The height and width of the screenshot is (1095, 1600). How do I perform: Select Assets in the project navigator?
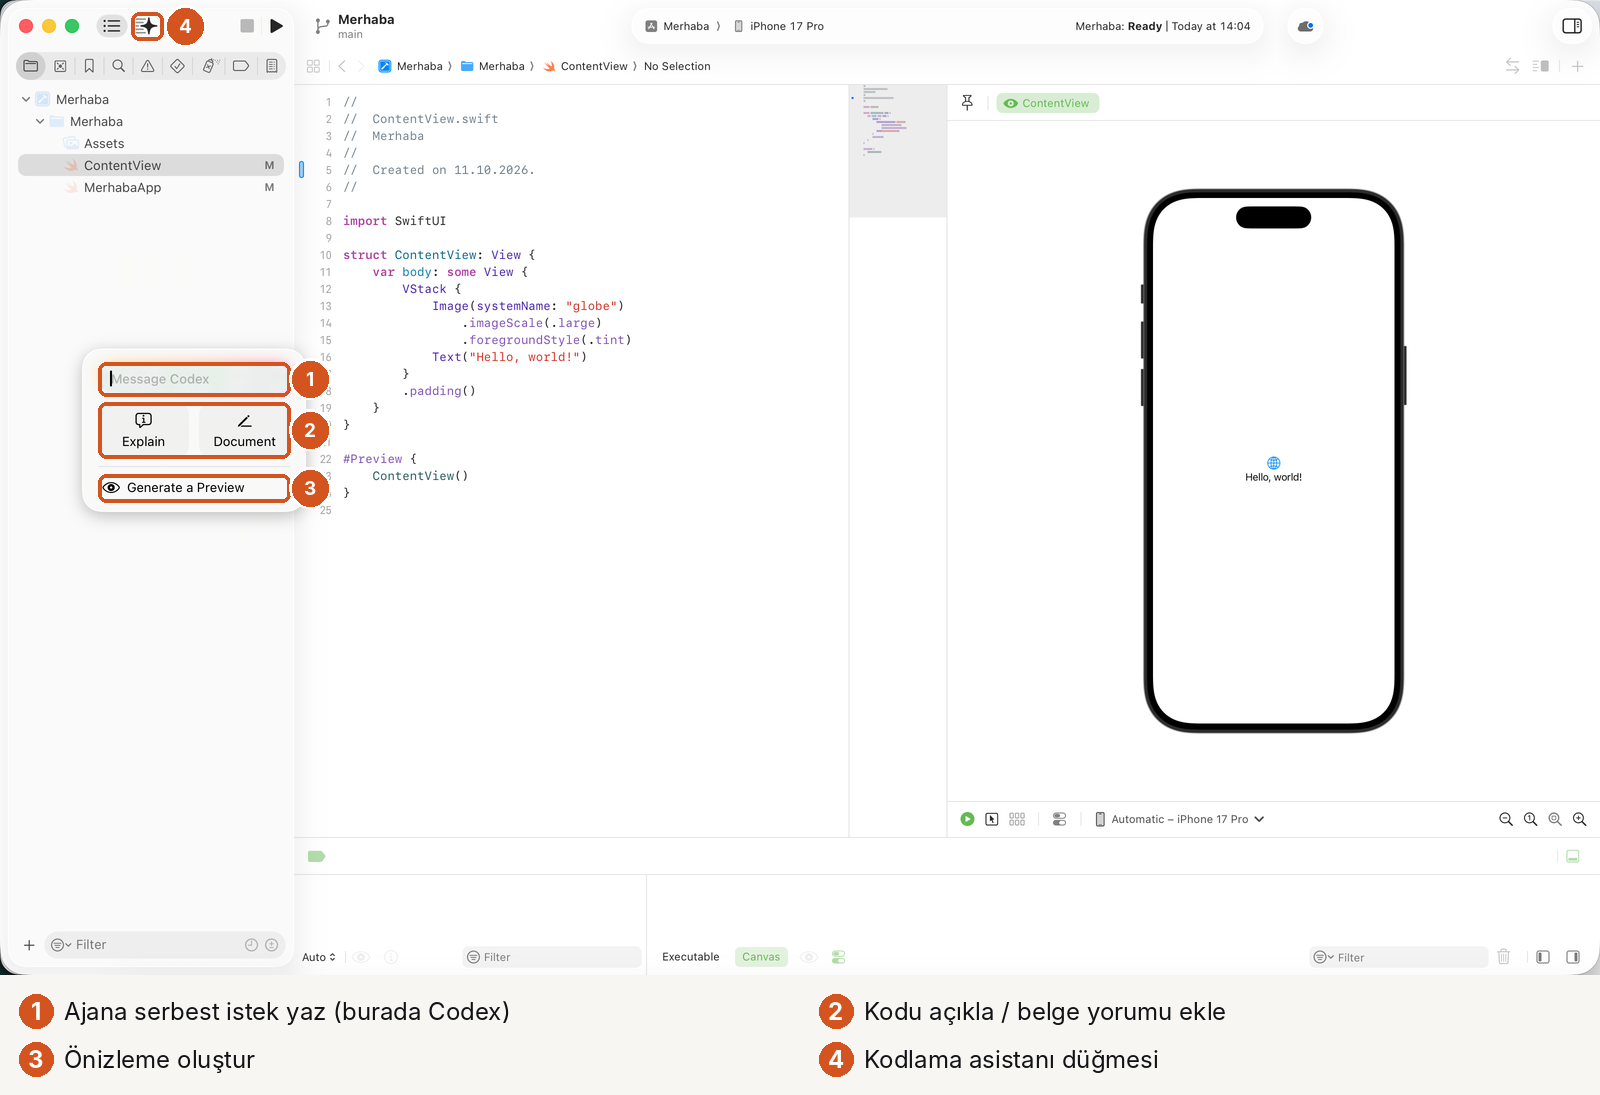point(104,143)
